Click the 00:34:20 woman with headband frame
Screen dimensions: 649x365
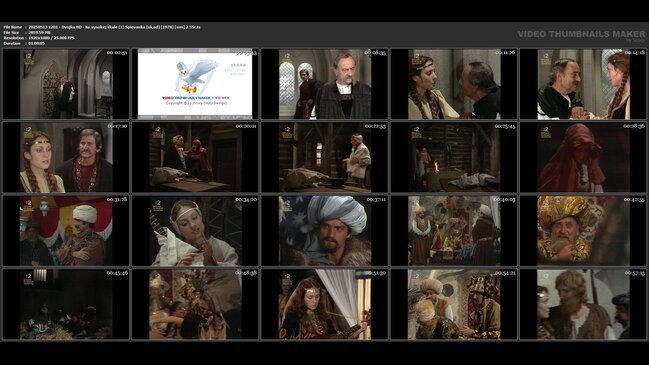(195, 231)
